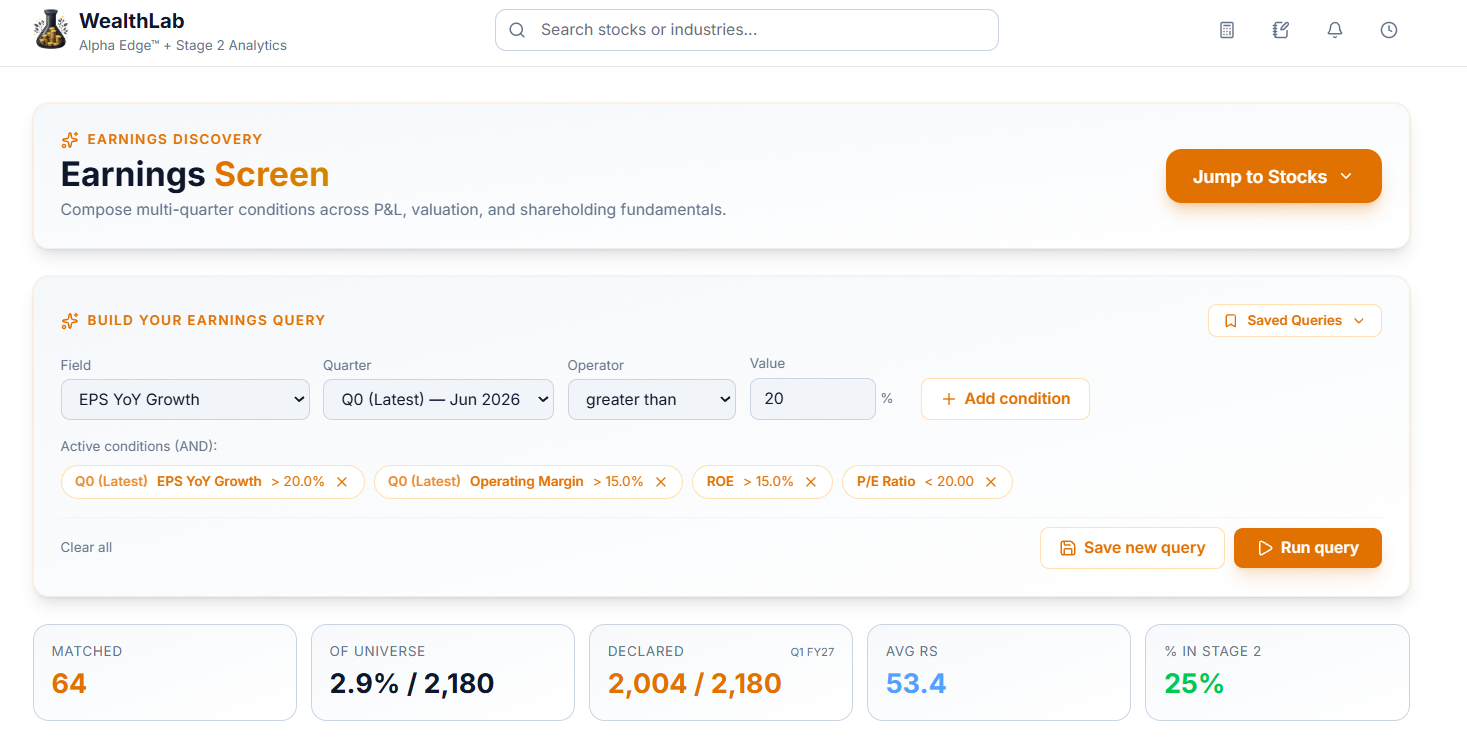Select the EPS YoY Growth condition chip

click(x=213, y=482)
